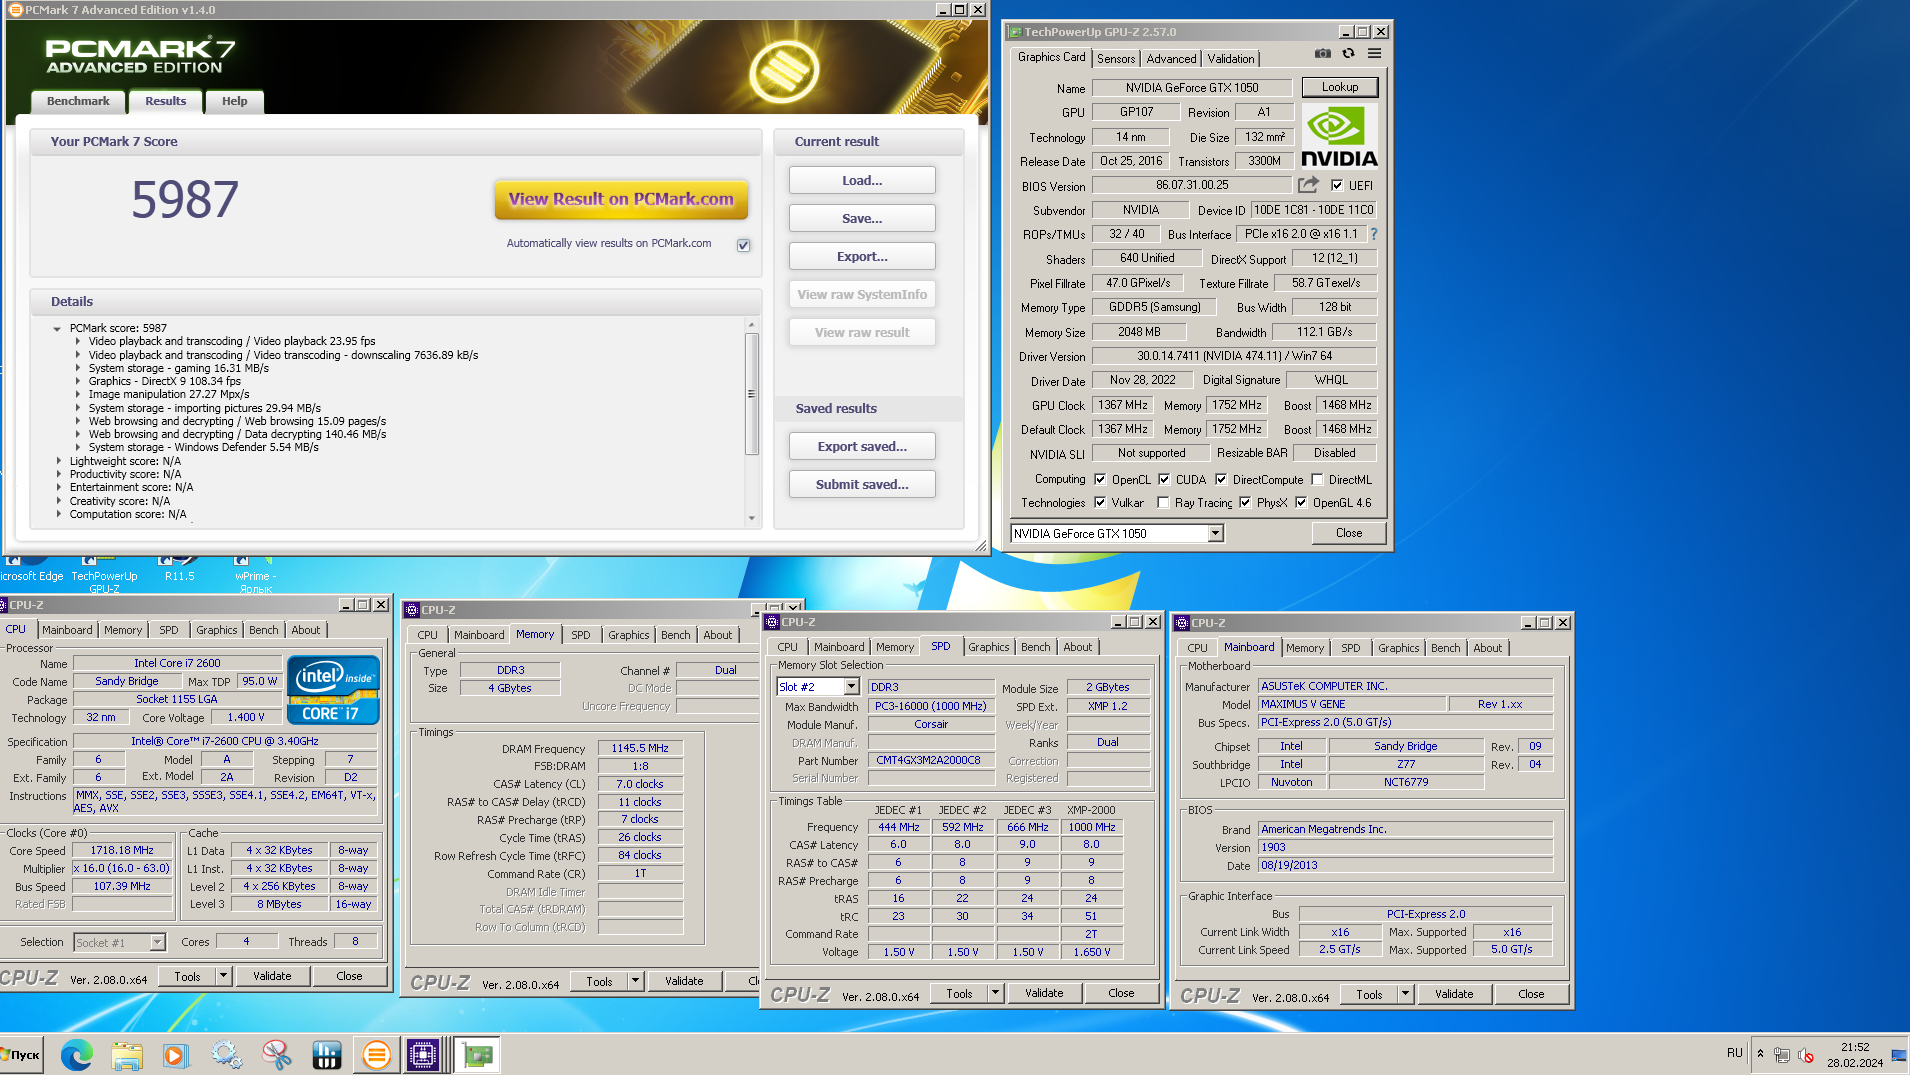
Task: Click the Show Desktop icon near the clock
Action: (1899, 1054)
